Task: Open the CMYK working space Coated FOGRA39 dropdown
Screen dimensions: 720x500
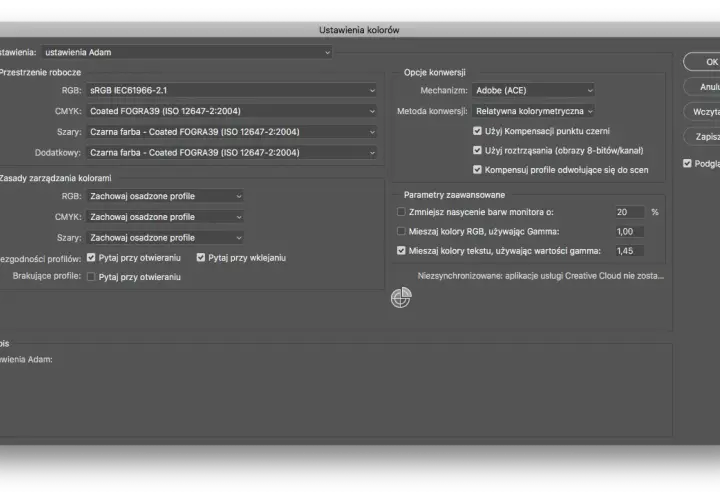Action: click(x=232, y=111)
